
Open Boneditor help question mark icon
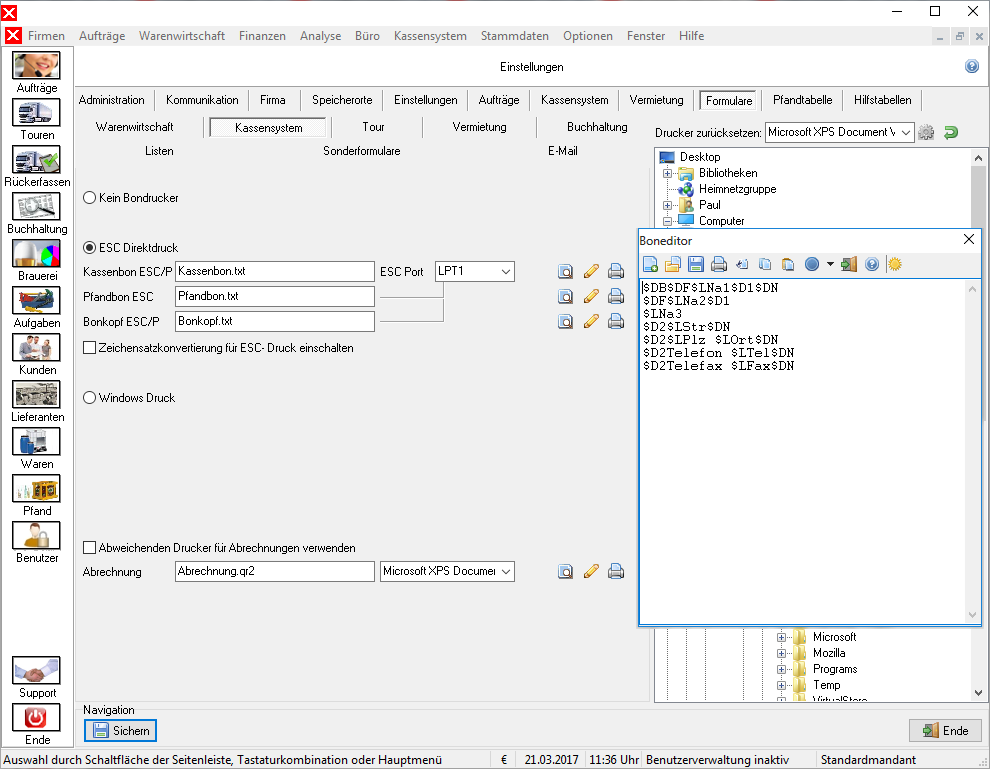click(x=872, y=265)
